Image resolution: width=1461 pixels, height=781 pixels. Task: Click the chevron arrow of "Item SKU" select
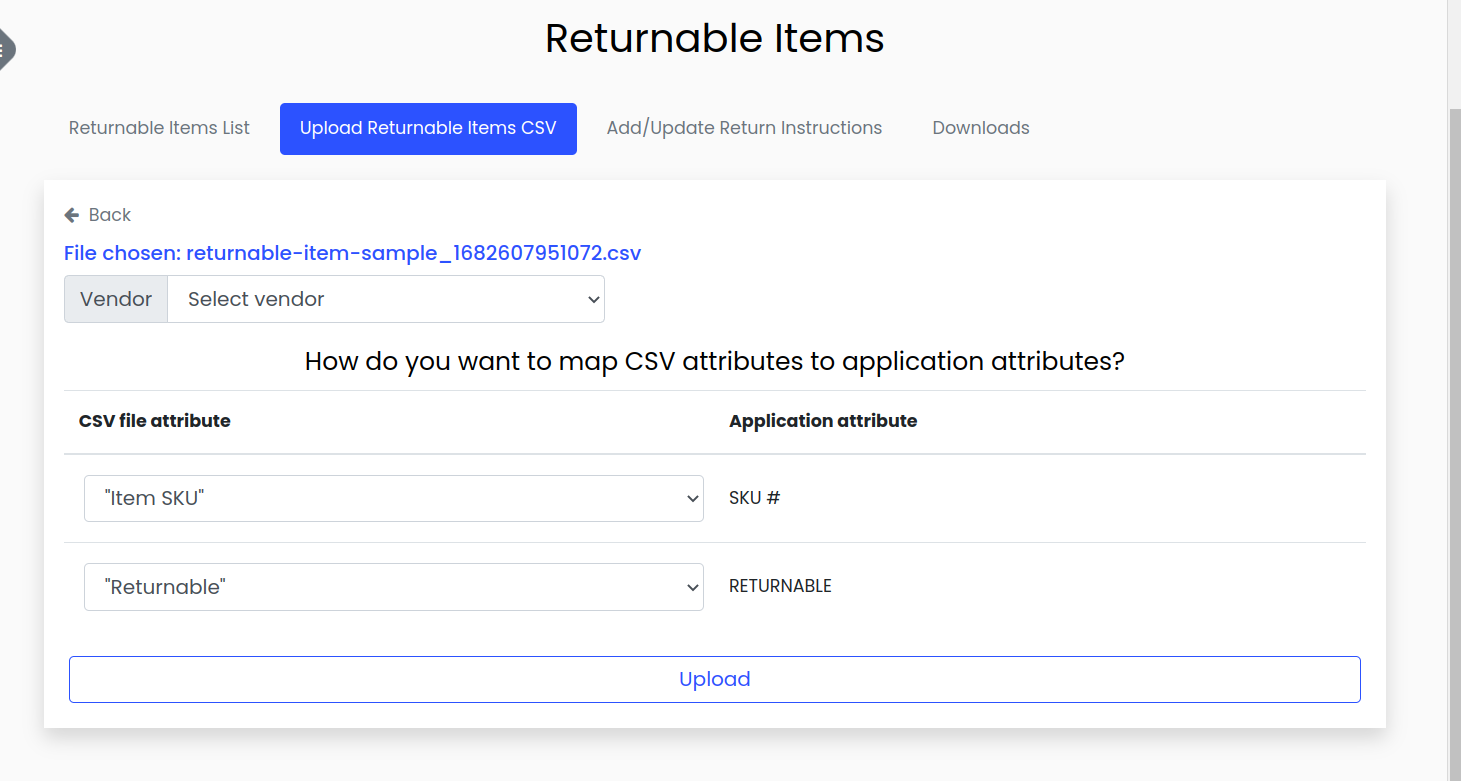pyautogui.click(x=693, y=498)
